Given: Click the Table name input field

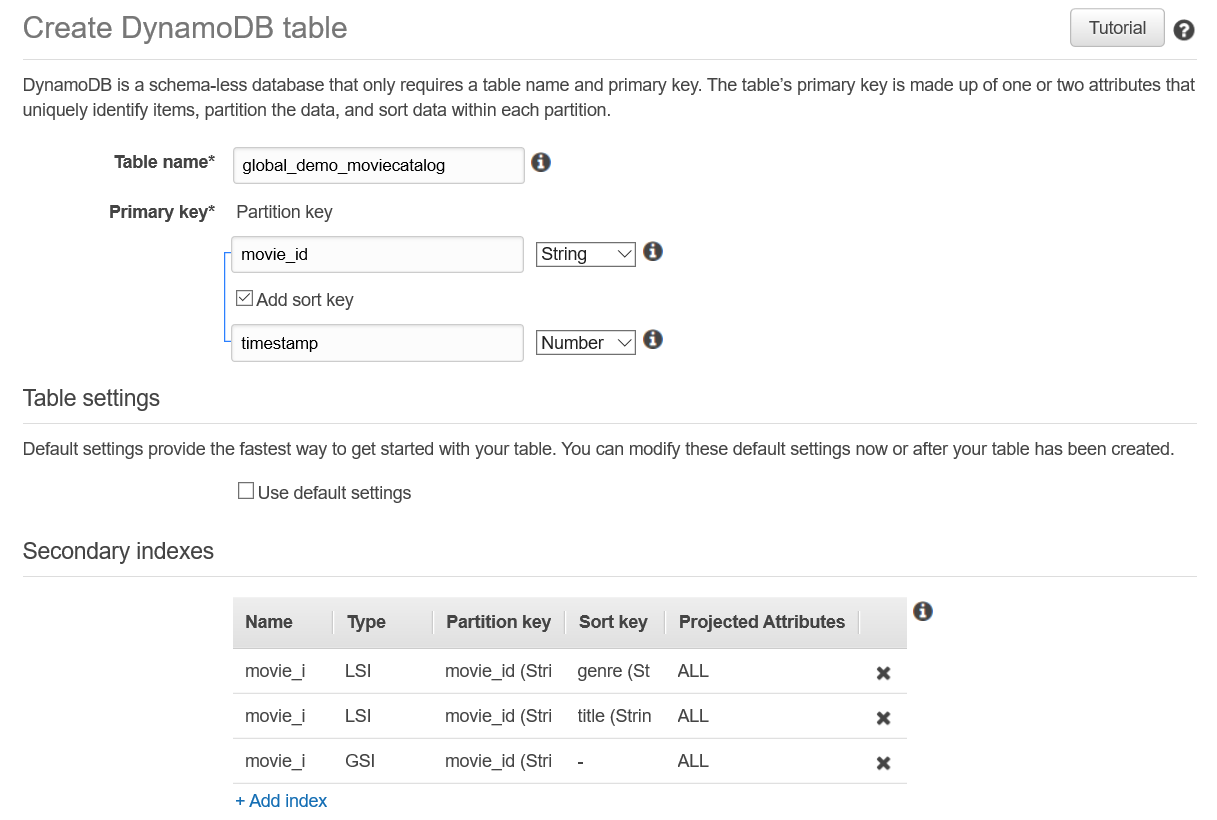Looking at the screenshot, I should coord(378,166).
